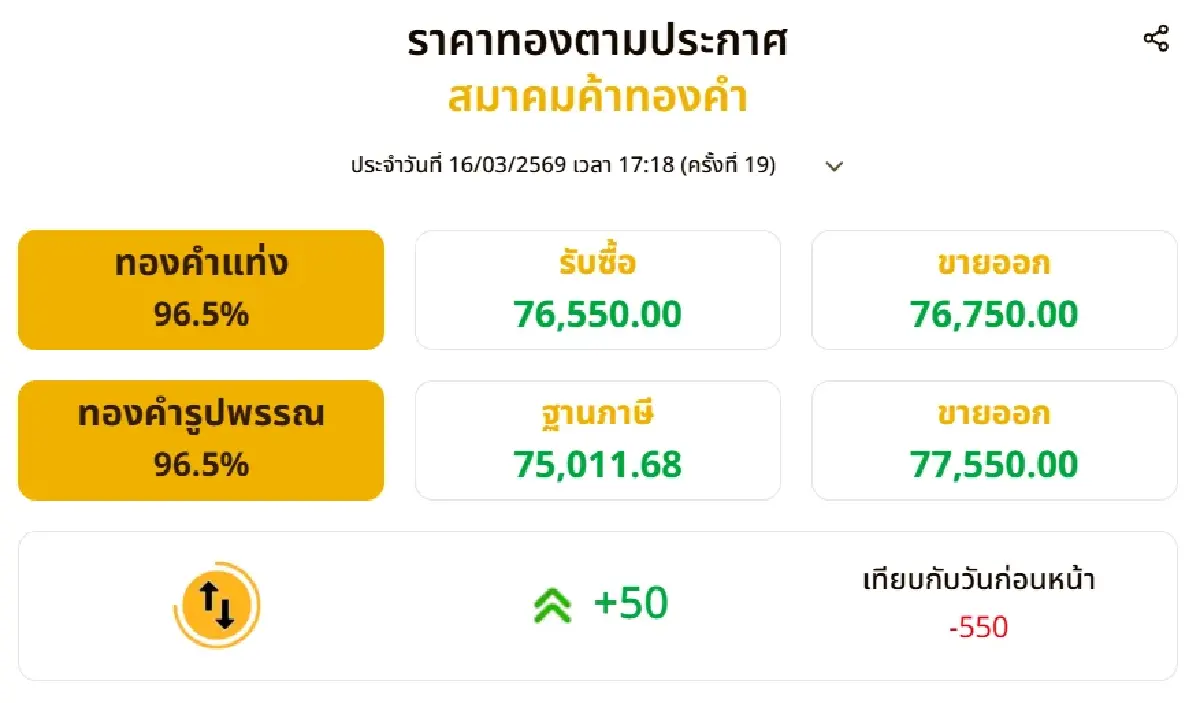1200x703 pixels.
Task: Switch to ราคาทองตามประกาศ view
Action: [x=598, y=42]
